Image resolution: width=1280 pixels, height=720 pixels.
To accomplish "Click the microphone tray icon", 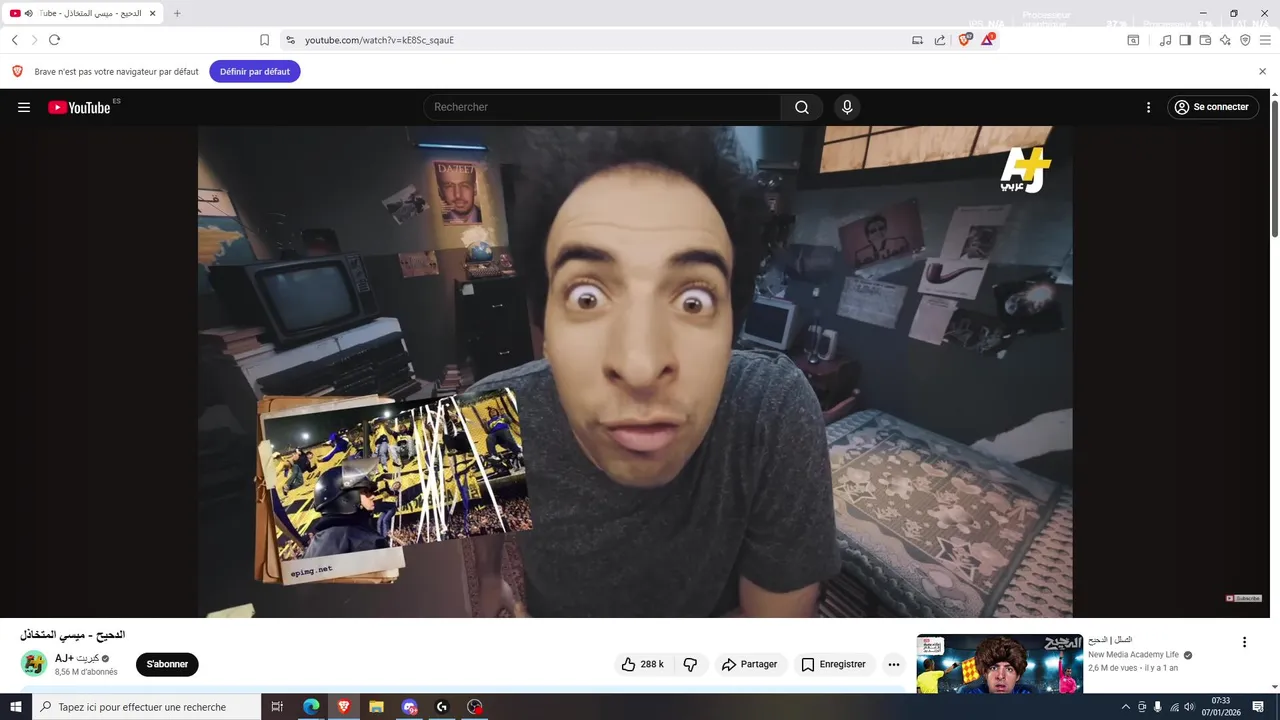I will coord(1158,707).
